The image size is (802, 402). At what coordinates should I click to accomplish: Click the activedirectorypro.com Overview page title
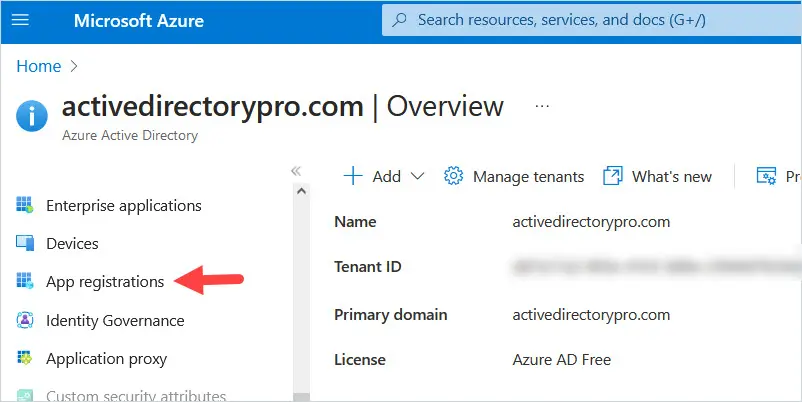pos(283,106)
